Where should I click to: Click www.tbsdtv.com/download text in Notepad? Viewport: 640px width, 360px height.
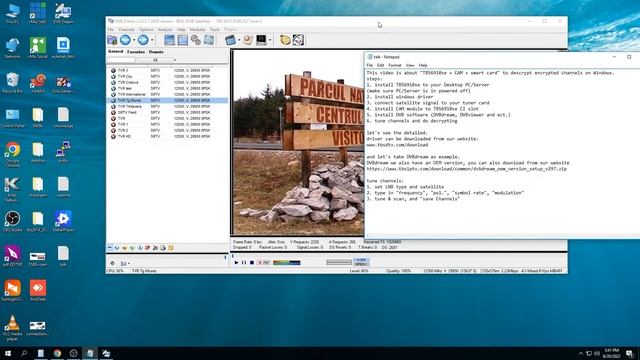point(397,145)
